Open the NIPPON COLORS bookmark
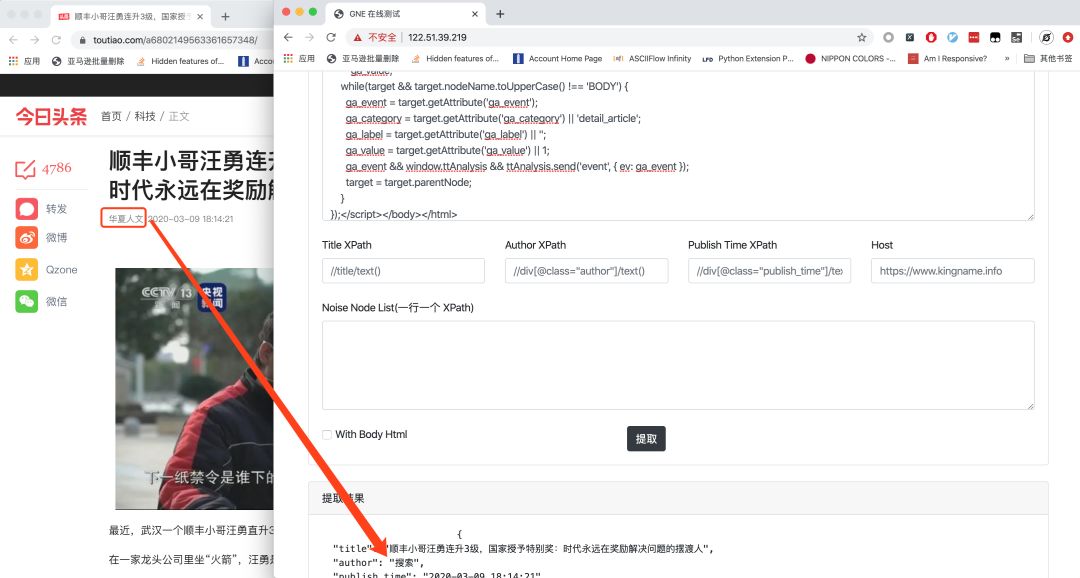The width and height of the screenshot is (1080, 578). 850,59
